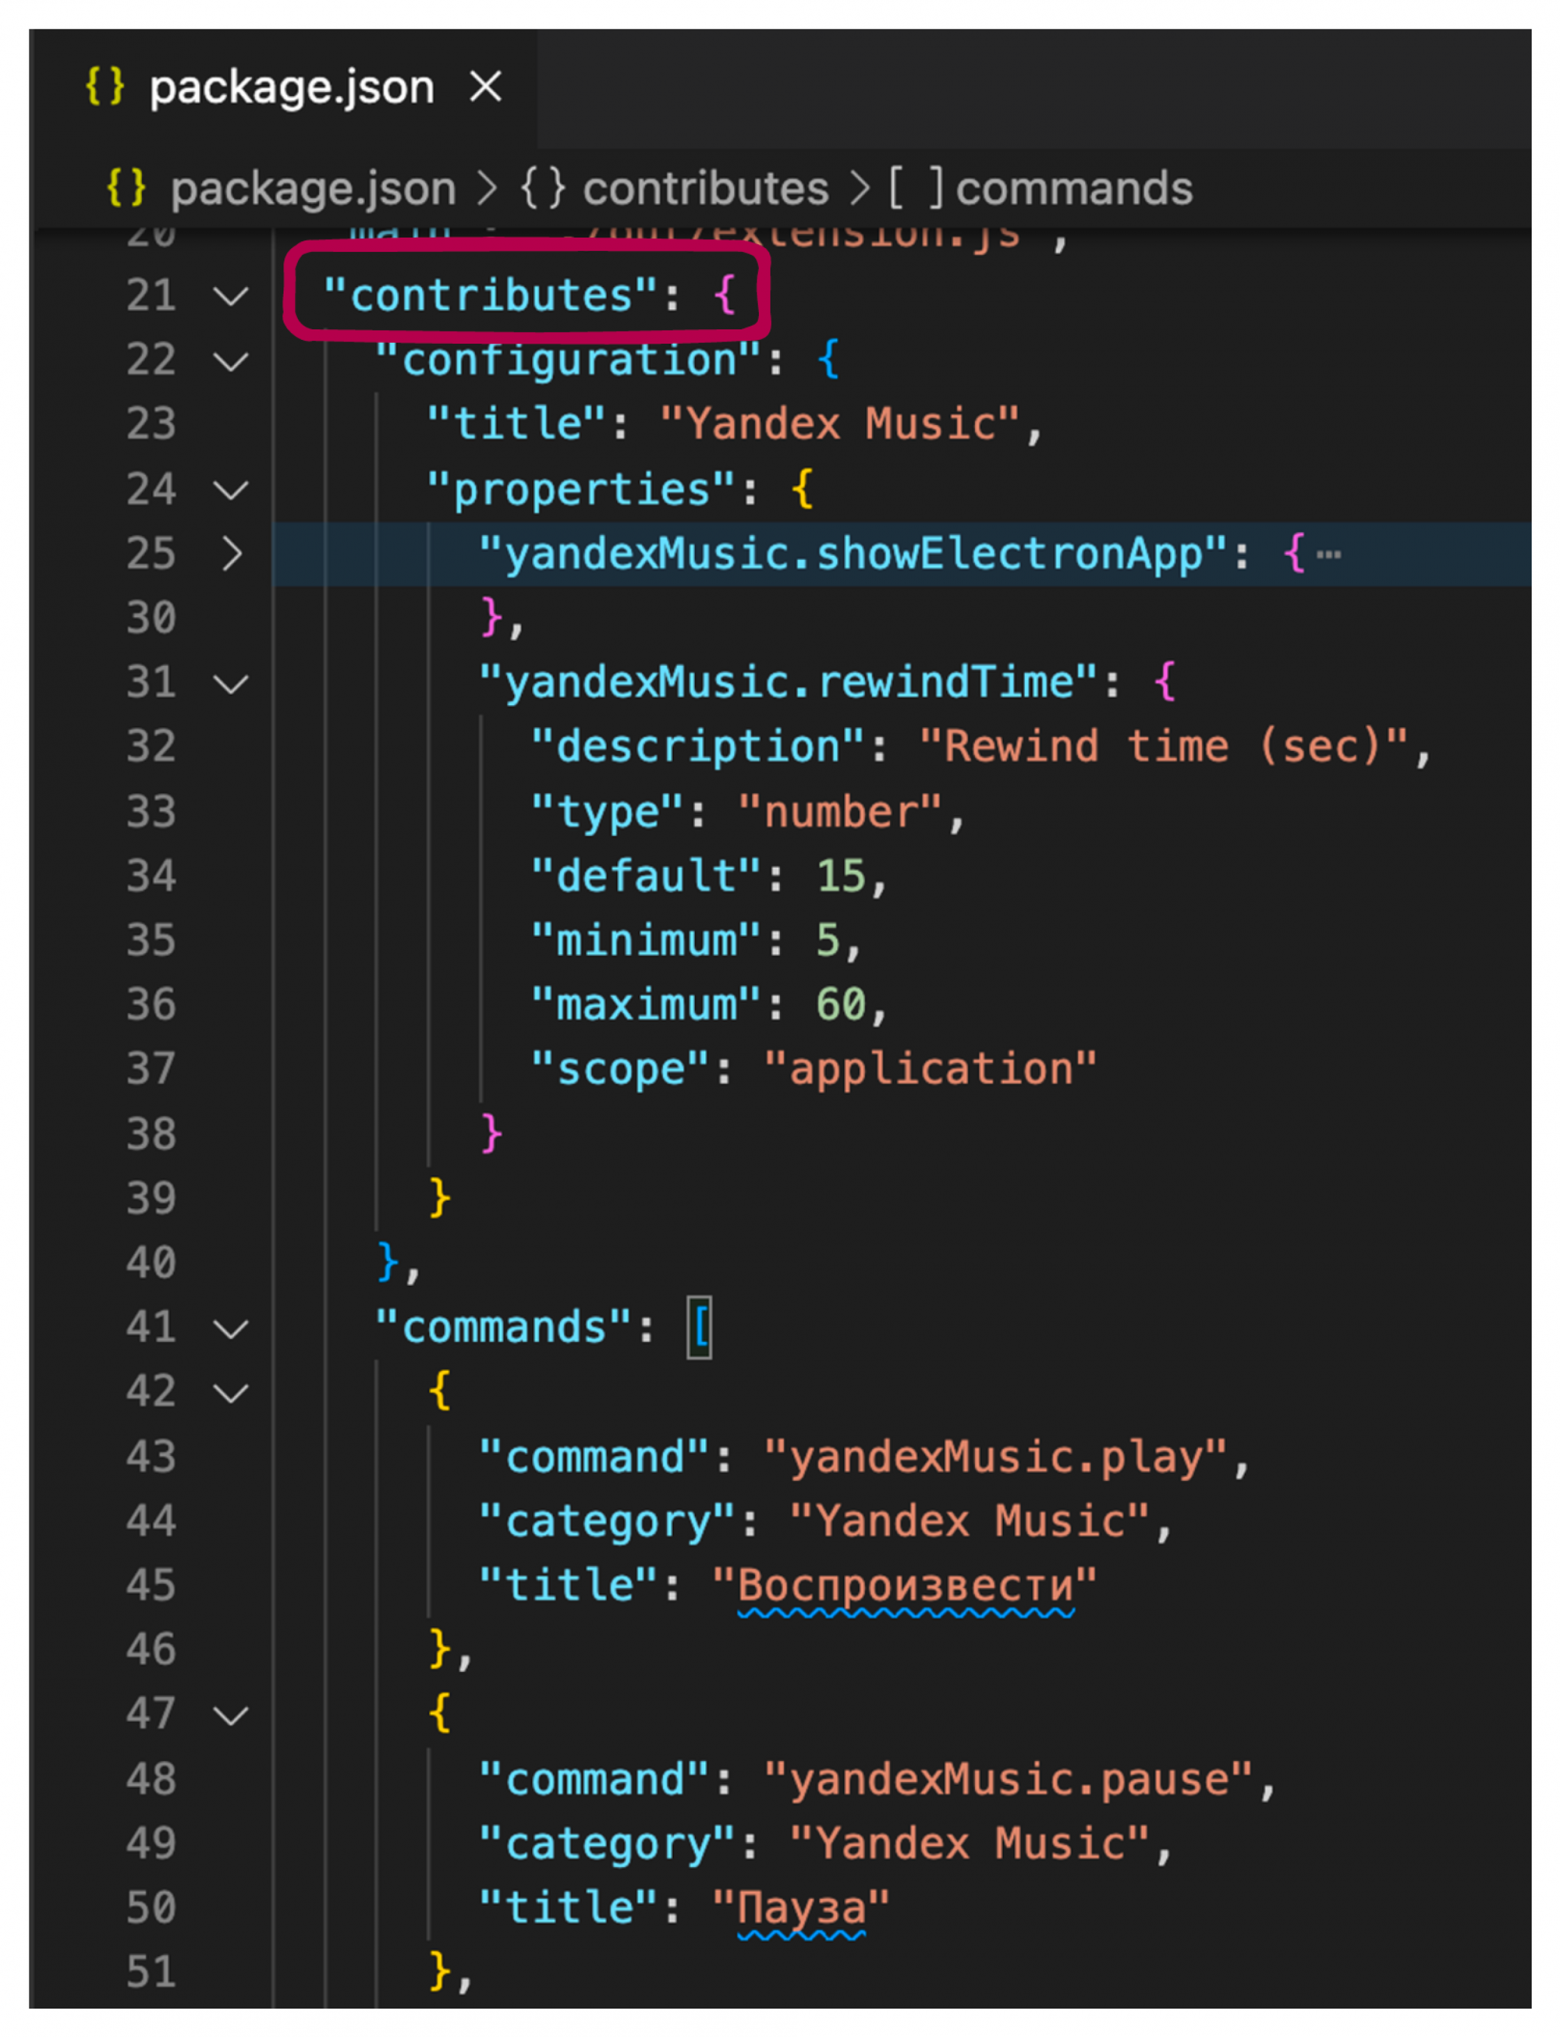Click package.json in the breadcrumb
Image resolution: width=1560 pixels, height=2037 pixels.
(x=312, y=188)
